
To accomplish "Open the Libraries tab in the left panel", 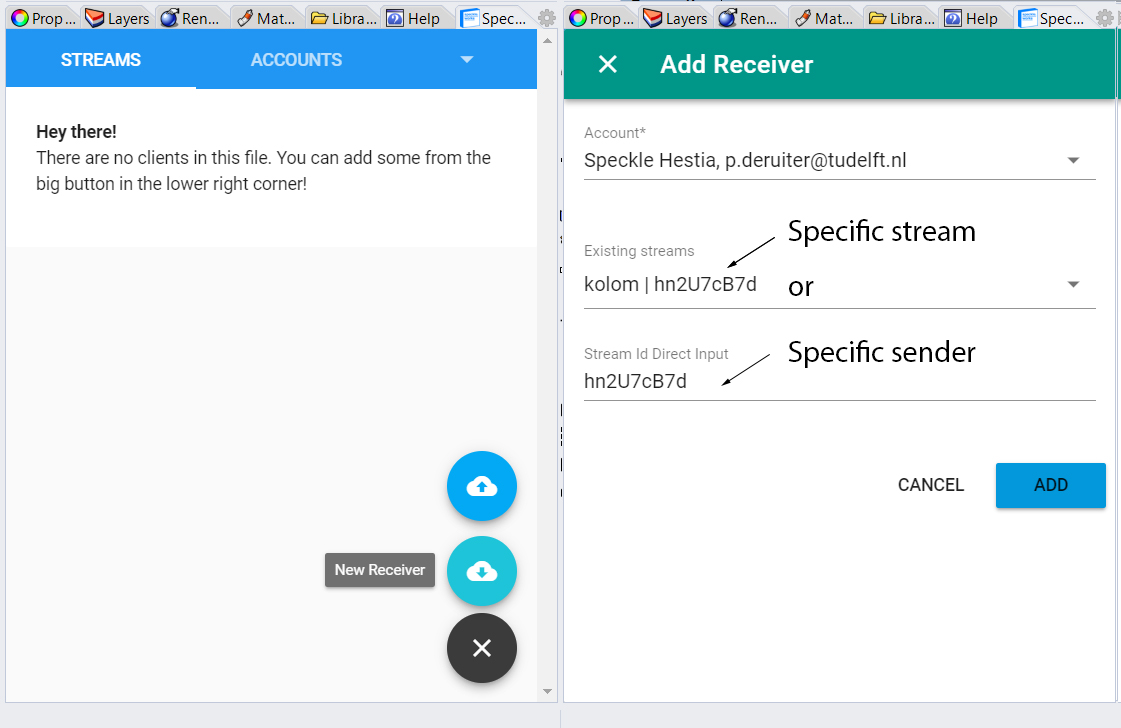I will coord(343,18).
